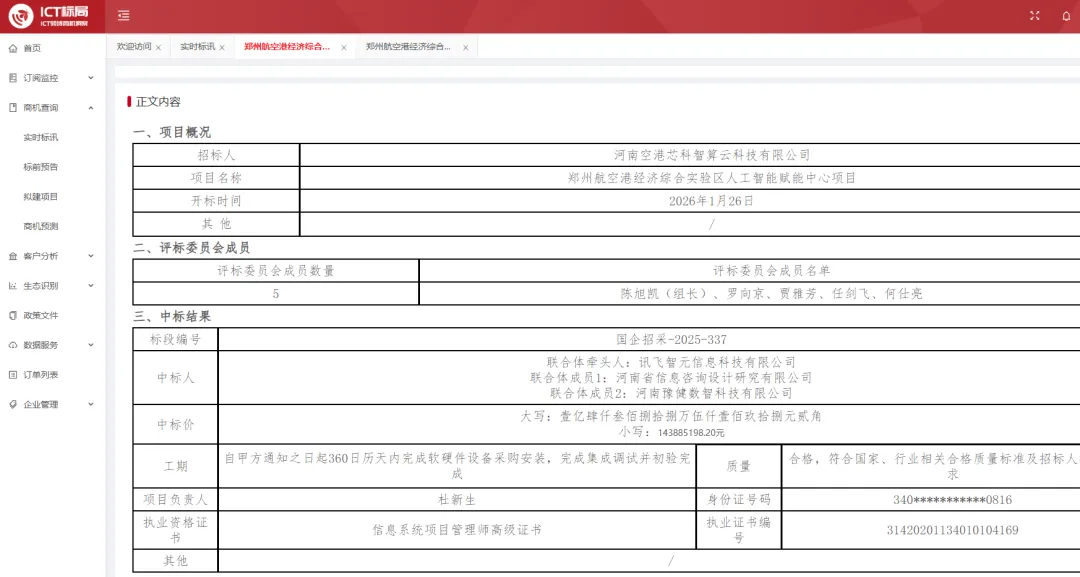
Task: Click the 生态识别 chart icon
Action: [12, 286]
